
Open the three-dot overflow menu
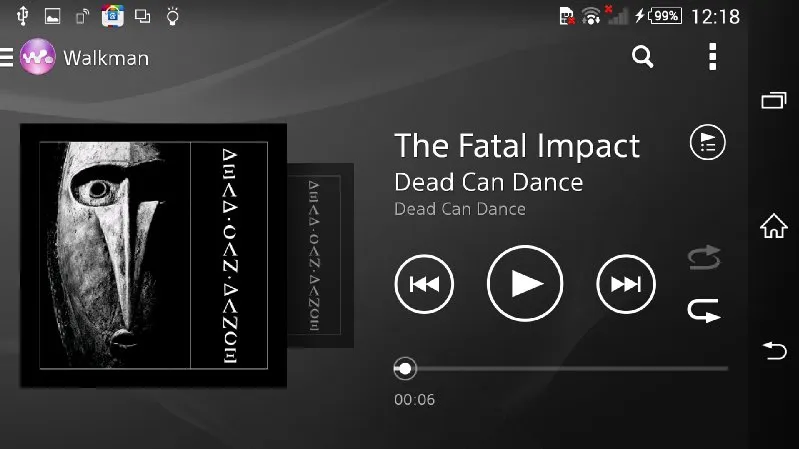pyautogui.click(x=712, y=57)
